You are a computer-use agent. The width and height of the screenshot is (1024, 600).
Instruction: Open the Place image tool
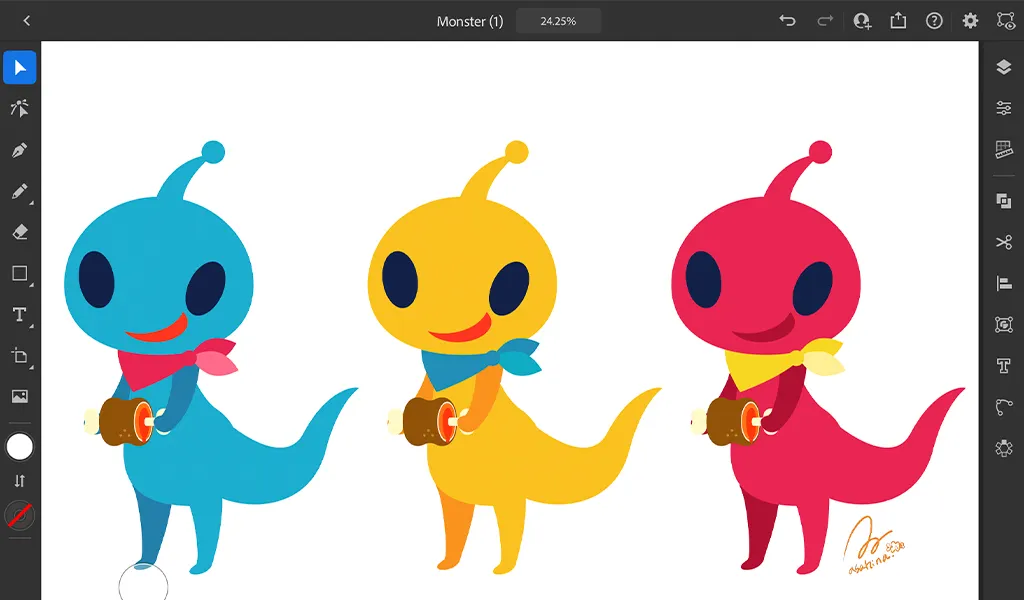click(x=20, y=396)
